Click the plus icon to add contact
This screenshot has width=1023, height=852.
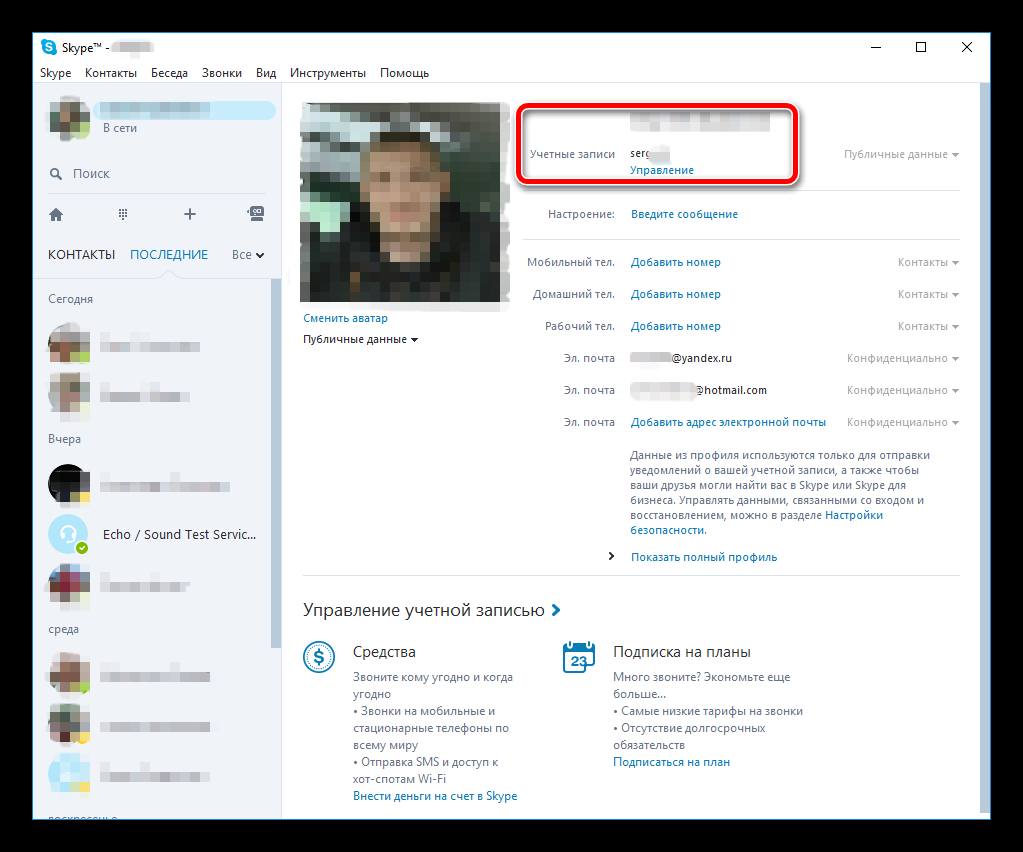tap(190, 214)
